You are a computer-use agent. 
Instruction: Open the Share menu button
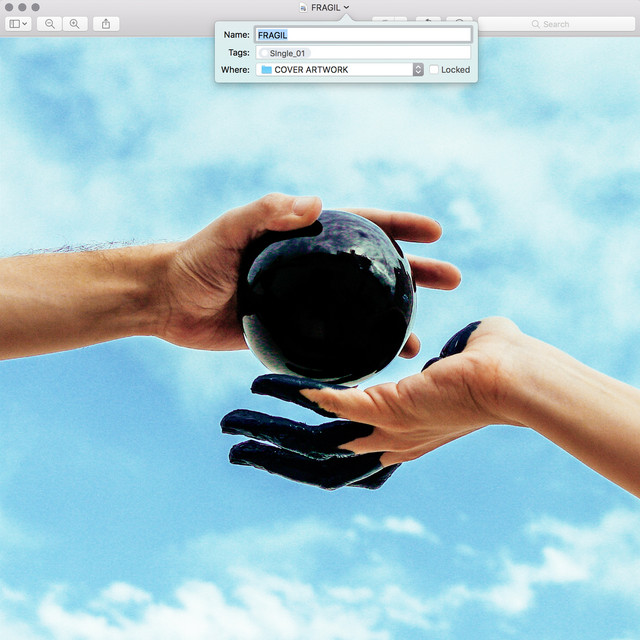tap(105, 23)
